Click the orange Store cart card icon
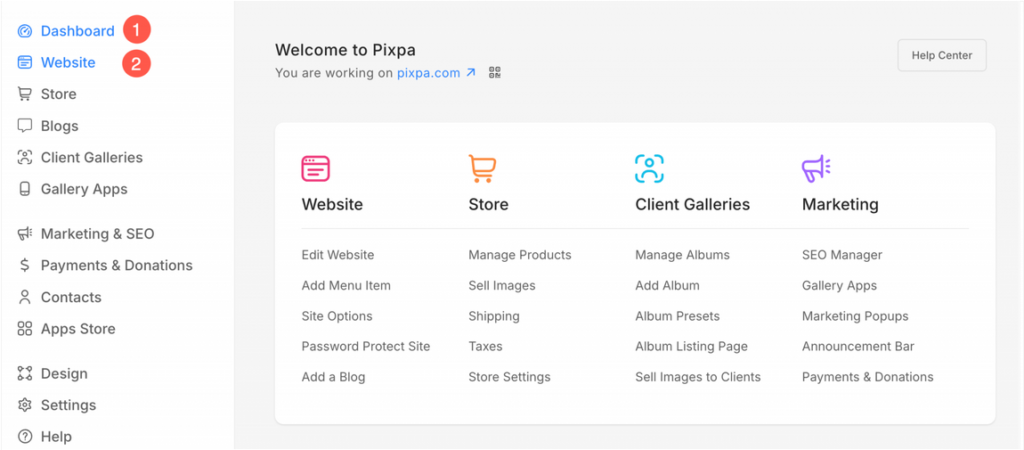The height and width of the screenshot is (450, 1024). tap(483, 169)
